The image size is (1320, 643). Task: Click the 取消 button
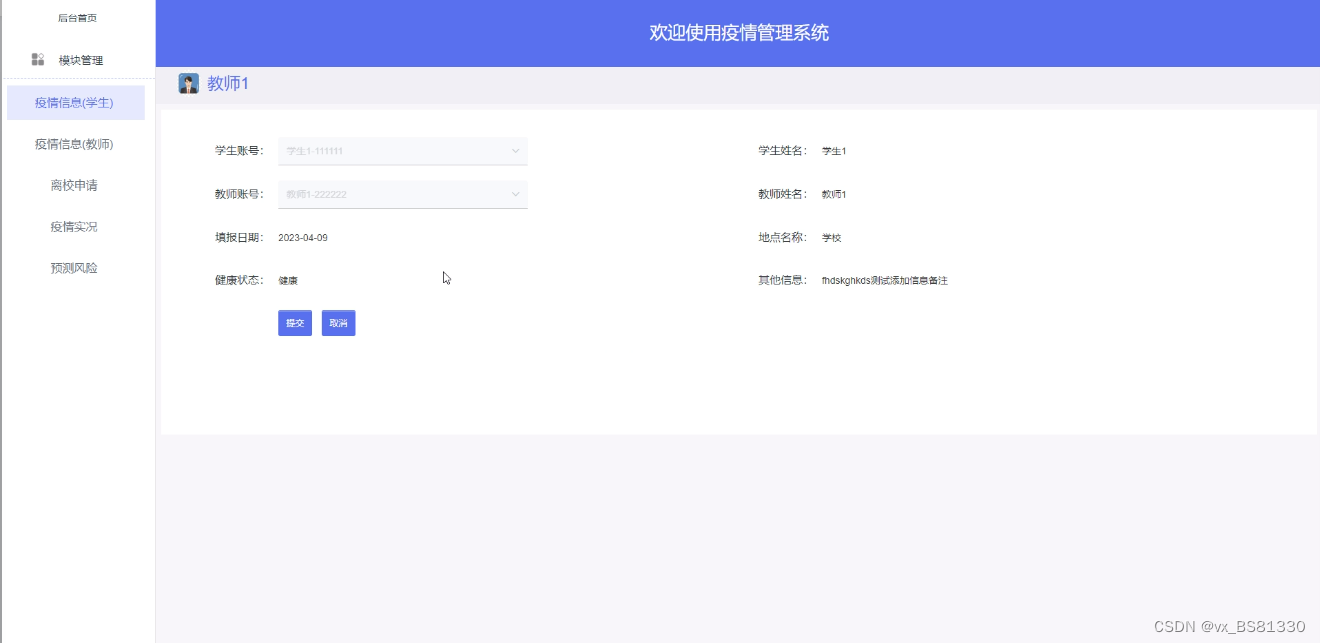pyautogui.click(x=339, y=323)
